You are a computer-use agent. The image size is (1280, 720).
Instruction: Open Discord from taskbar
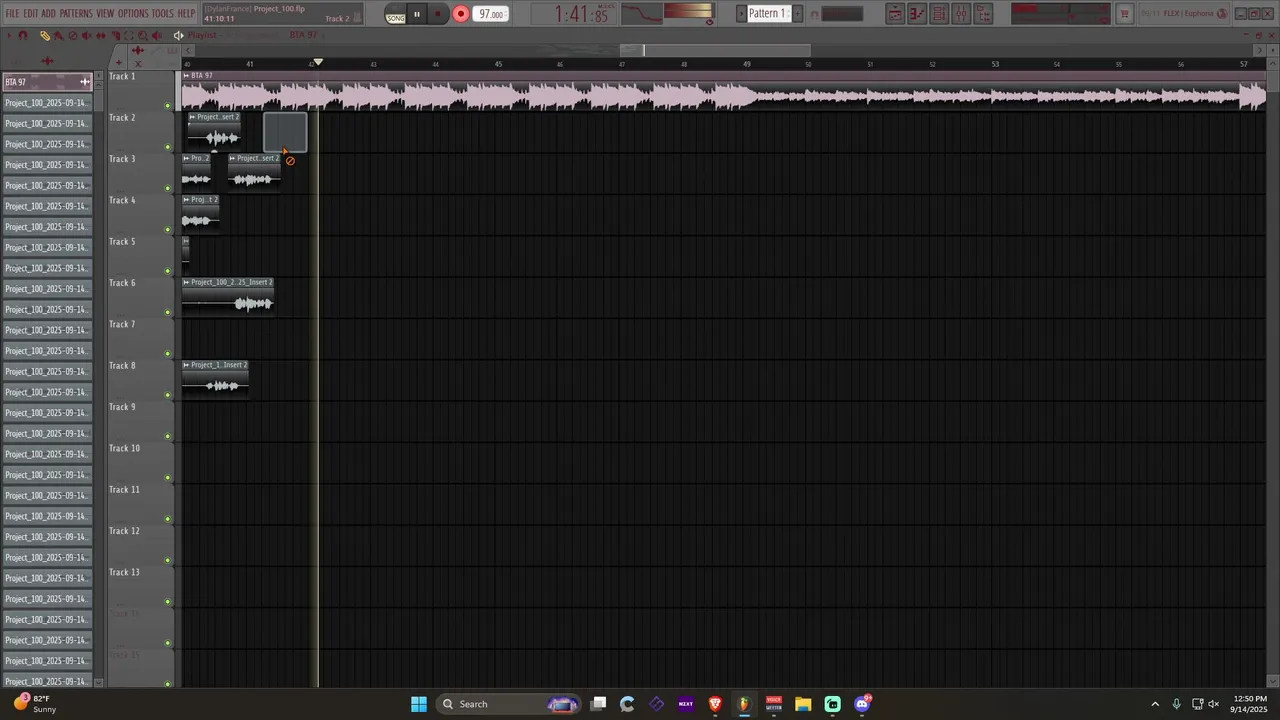[x=862, y=704]
